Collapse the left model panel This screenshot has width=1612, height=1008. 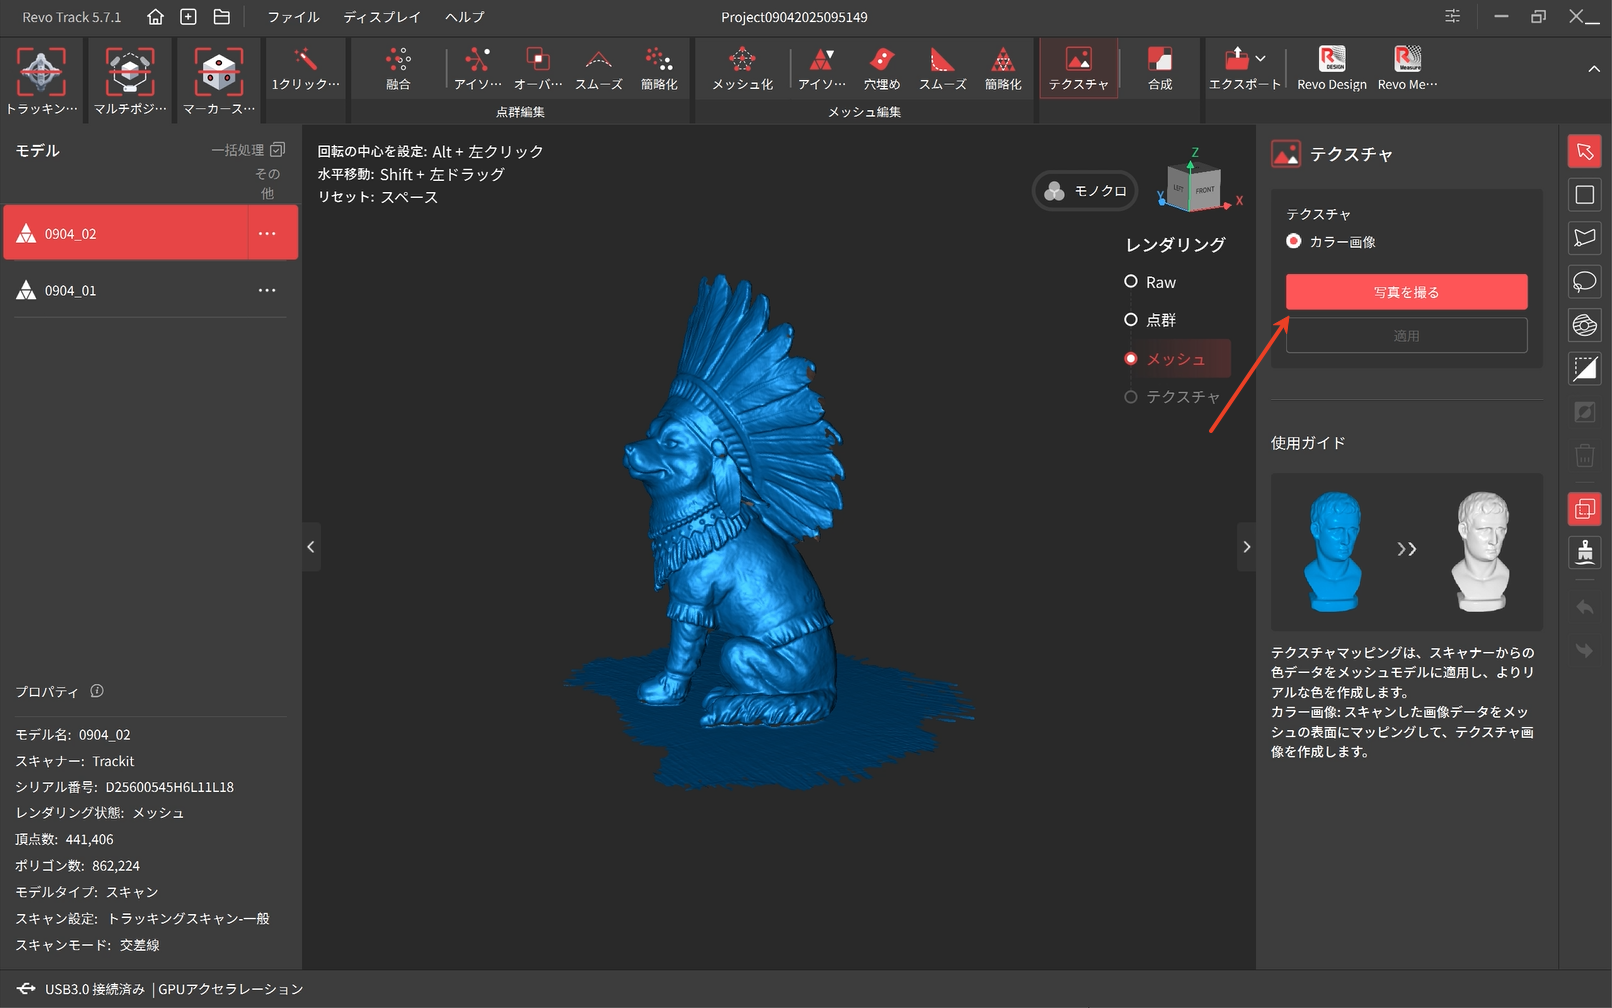311,547
